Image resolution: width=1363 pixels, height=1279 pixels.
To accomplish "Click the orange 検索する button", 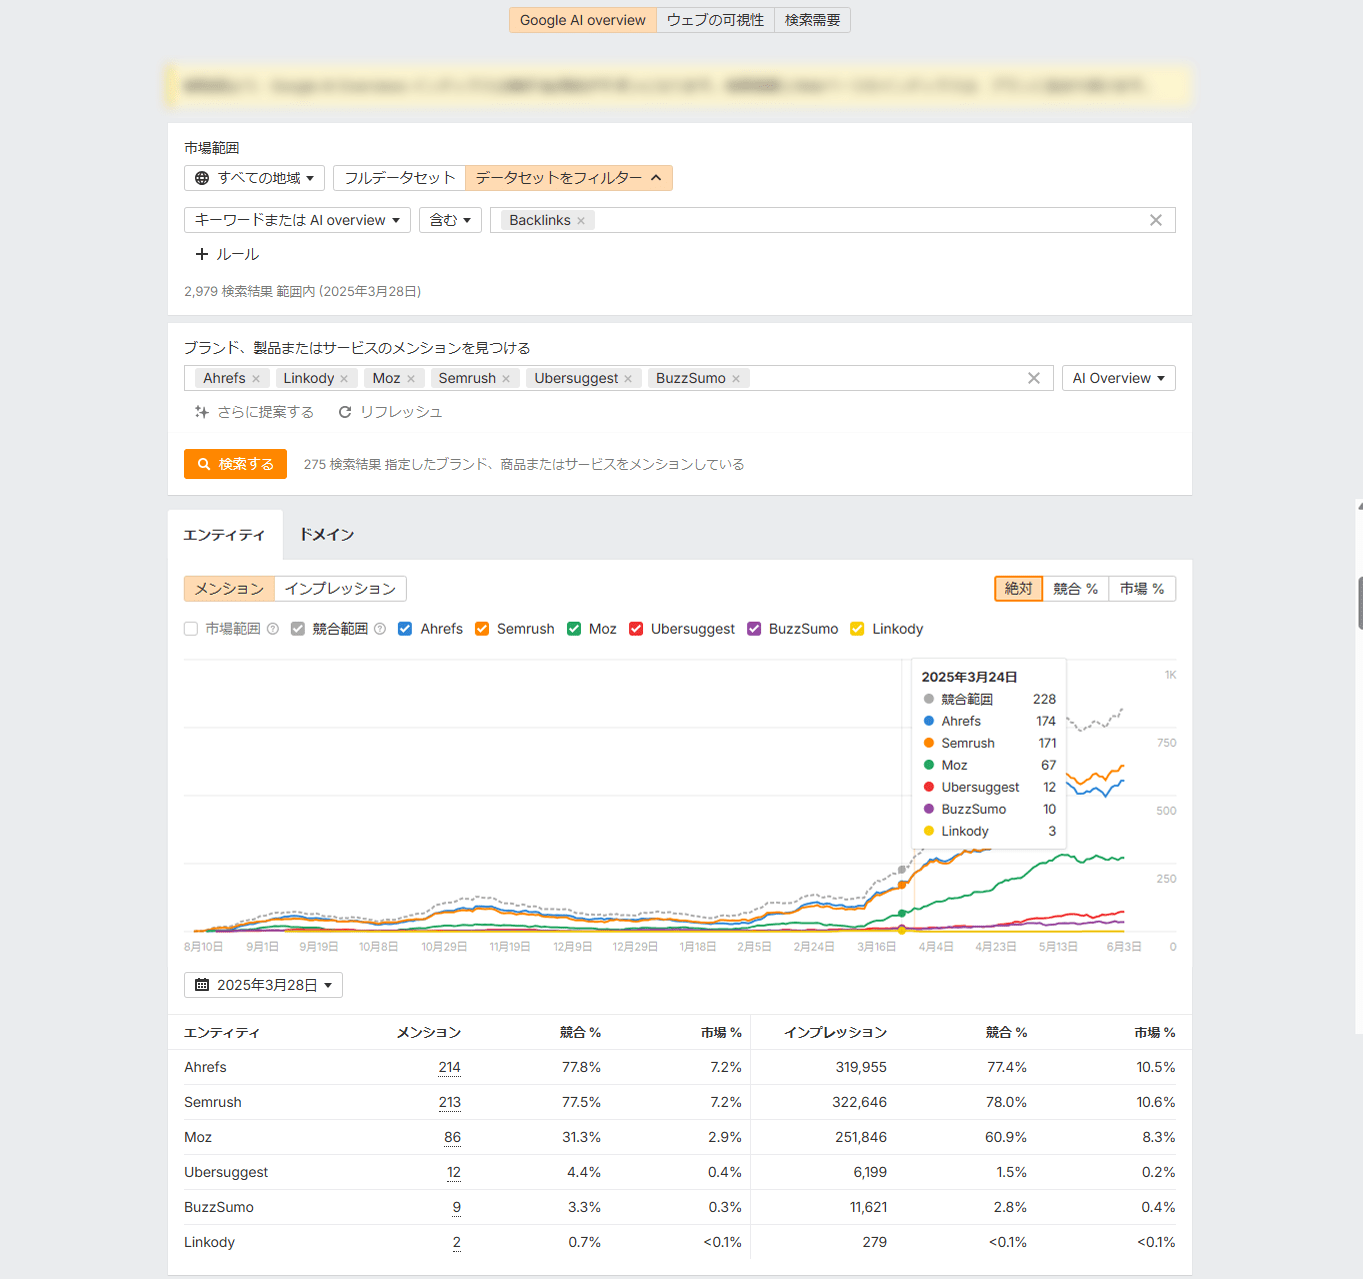I will point(235,464).
